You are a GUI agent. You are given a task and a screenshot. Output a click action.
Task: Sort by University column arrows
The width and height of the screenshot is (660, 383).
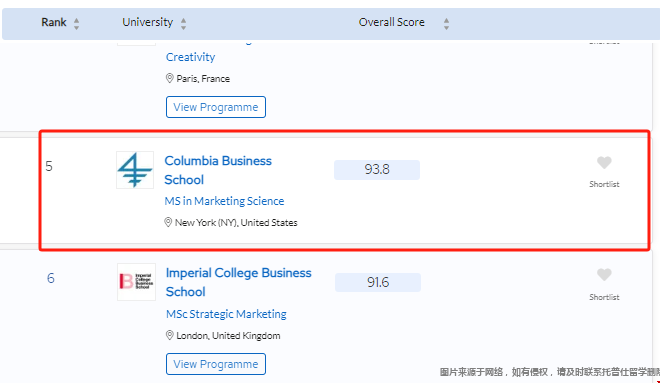pyautogui.click(x=183, y=23)
